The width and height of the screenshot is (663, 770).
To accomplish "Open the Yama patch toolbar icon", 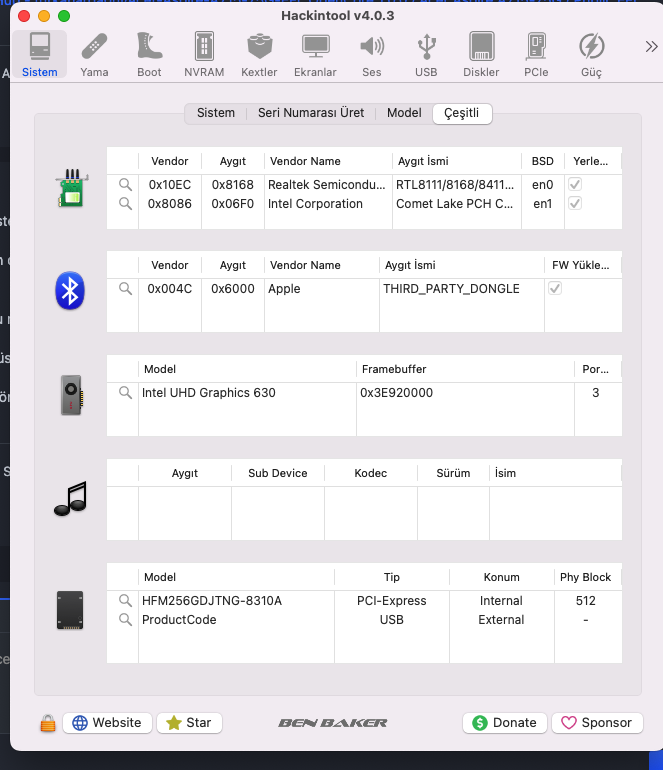I will point(94,54).
